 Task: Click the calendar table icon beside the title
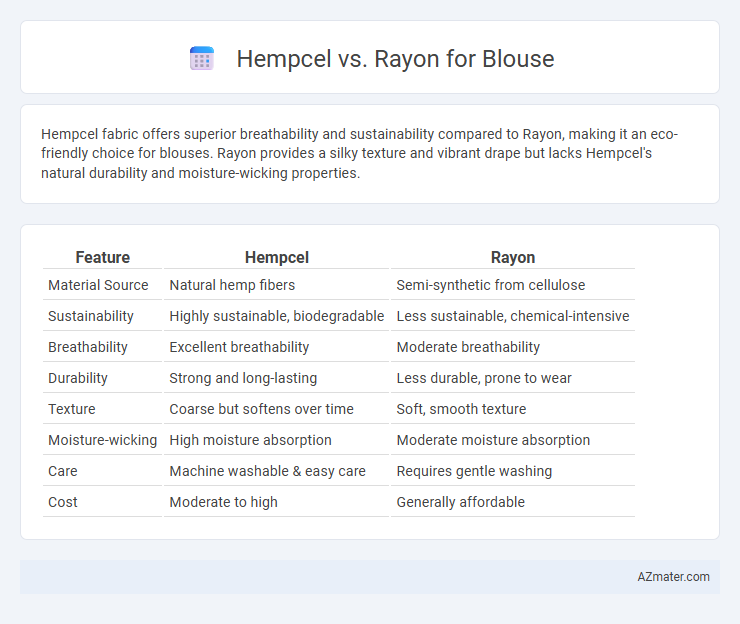pyautogui.click(x=202, y=59)
